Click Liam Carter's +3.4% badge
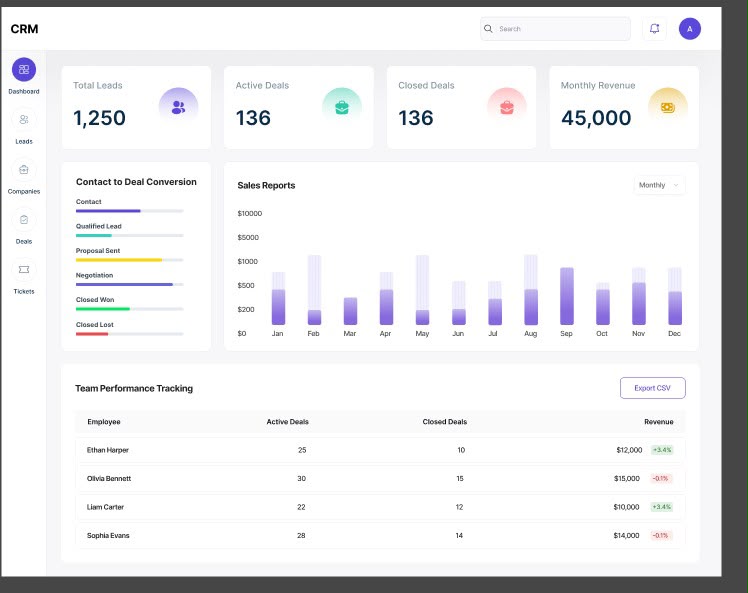The width and height of the screenshot is (748, 593). 662,507
